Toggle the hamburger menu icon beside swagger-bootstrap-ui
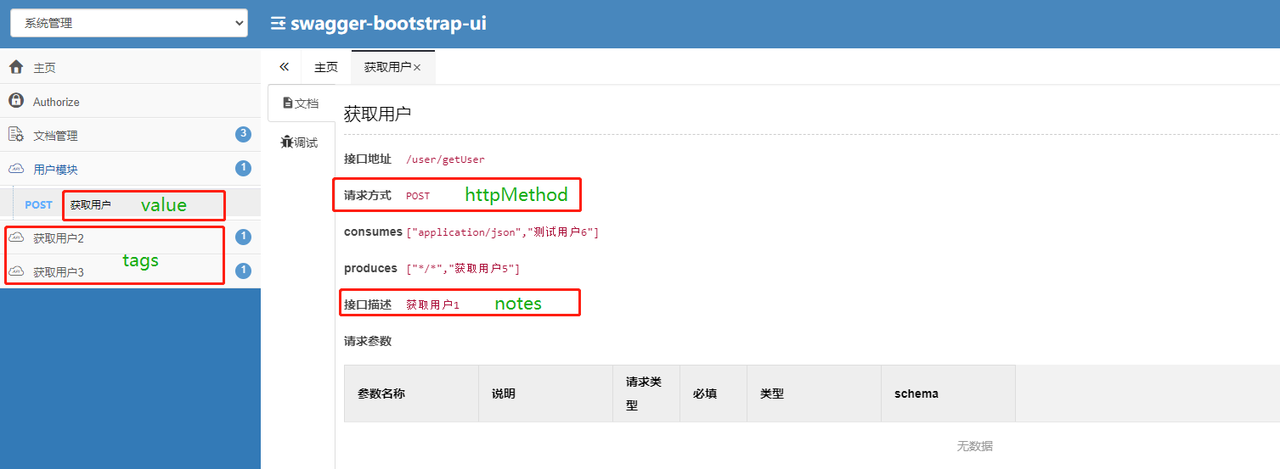The image size is (1280, 469). coord(278,22)
